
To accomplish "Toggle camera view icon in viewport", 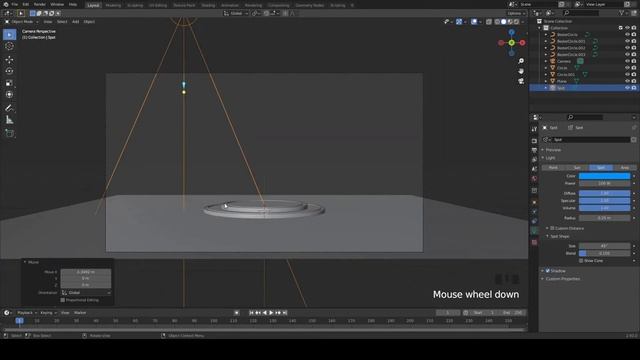I will [x=521, y=81].
